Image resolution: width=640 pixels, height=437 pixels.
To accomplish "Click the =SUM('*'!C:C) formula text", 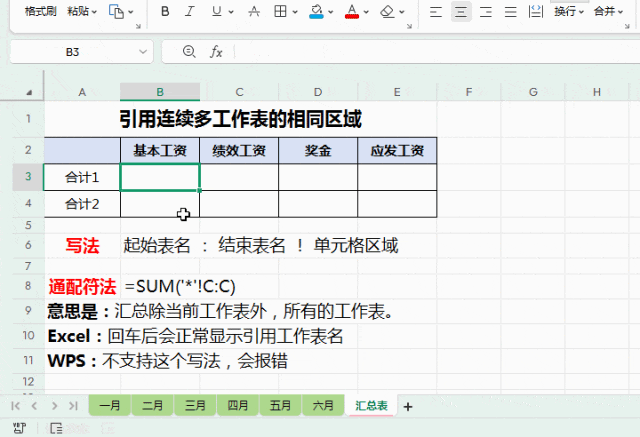I will [180, 286].
